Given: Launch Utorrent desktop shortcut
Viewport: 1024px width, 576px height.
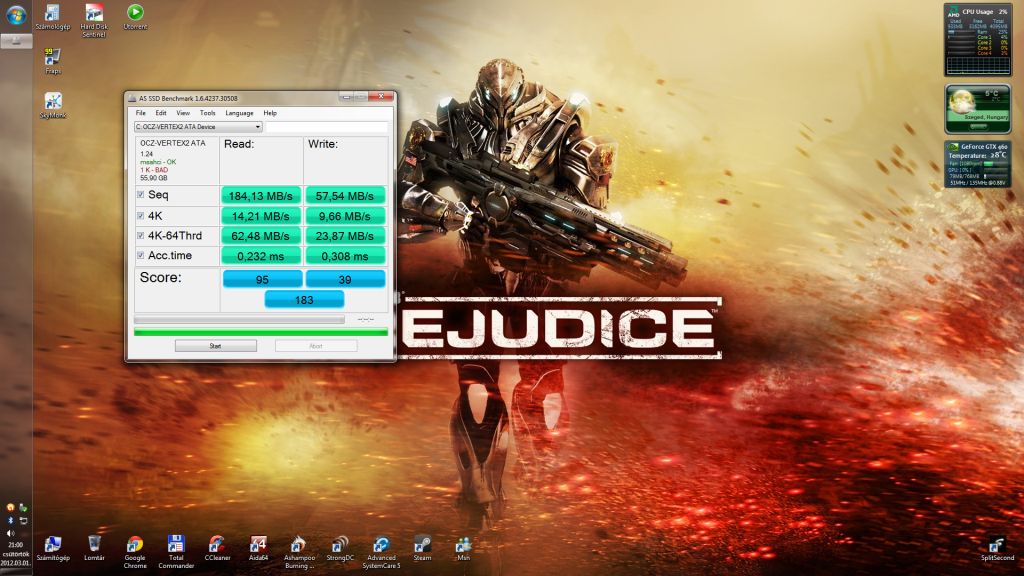Looking at the screenshot, I should coord(135,17).
